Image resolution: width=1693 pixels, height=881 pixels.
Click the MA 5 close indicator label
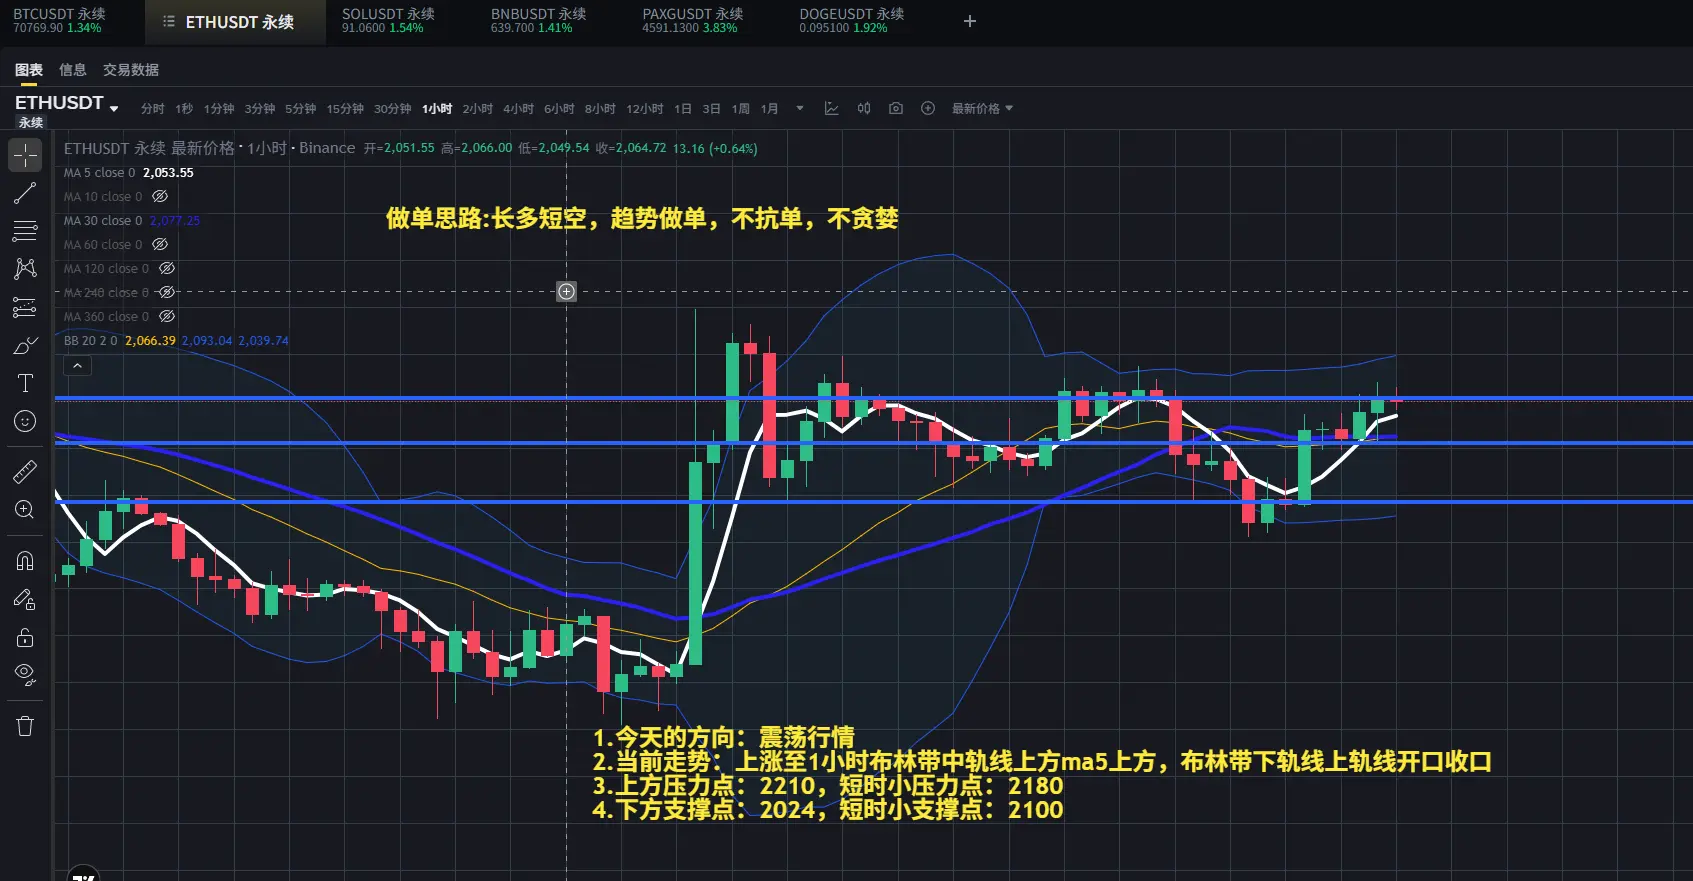coord(99,173)
